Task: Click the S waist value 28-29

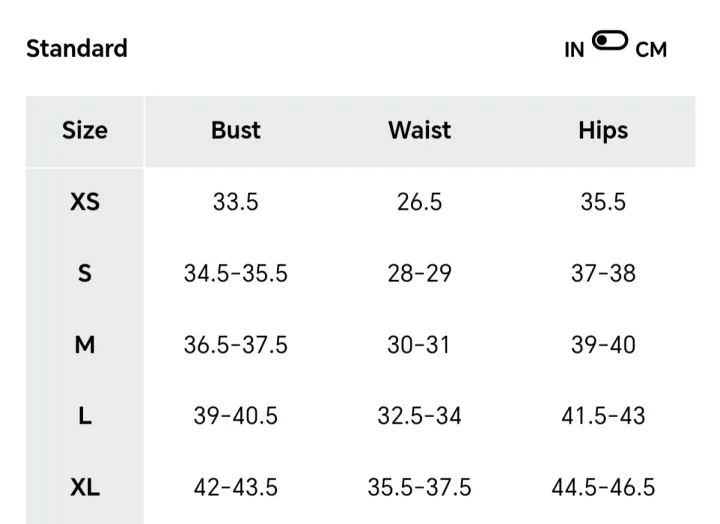Action: click(419, 273)
